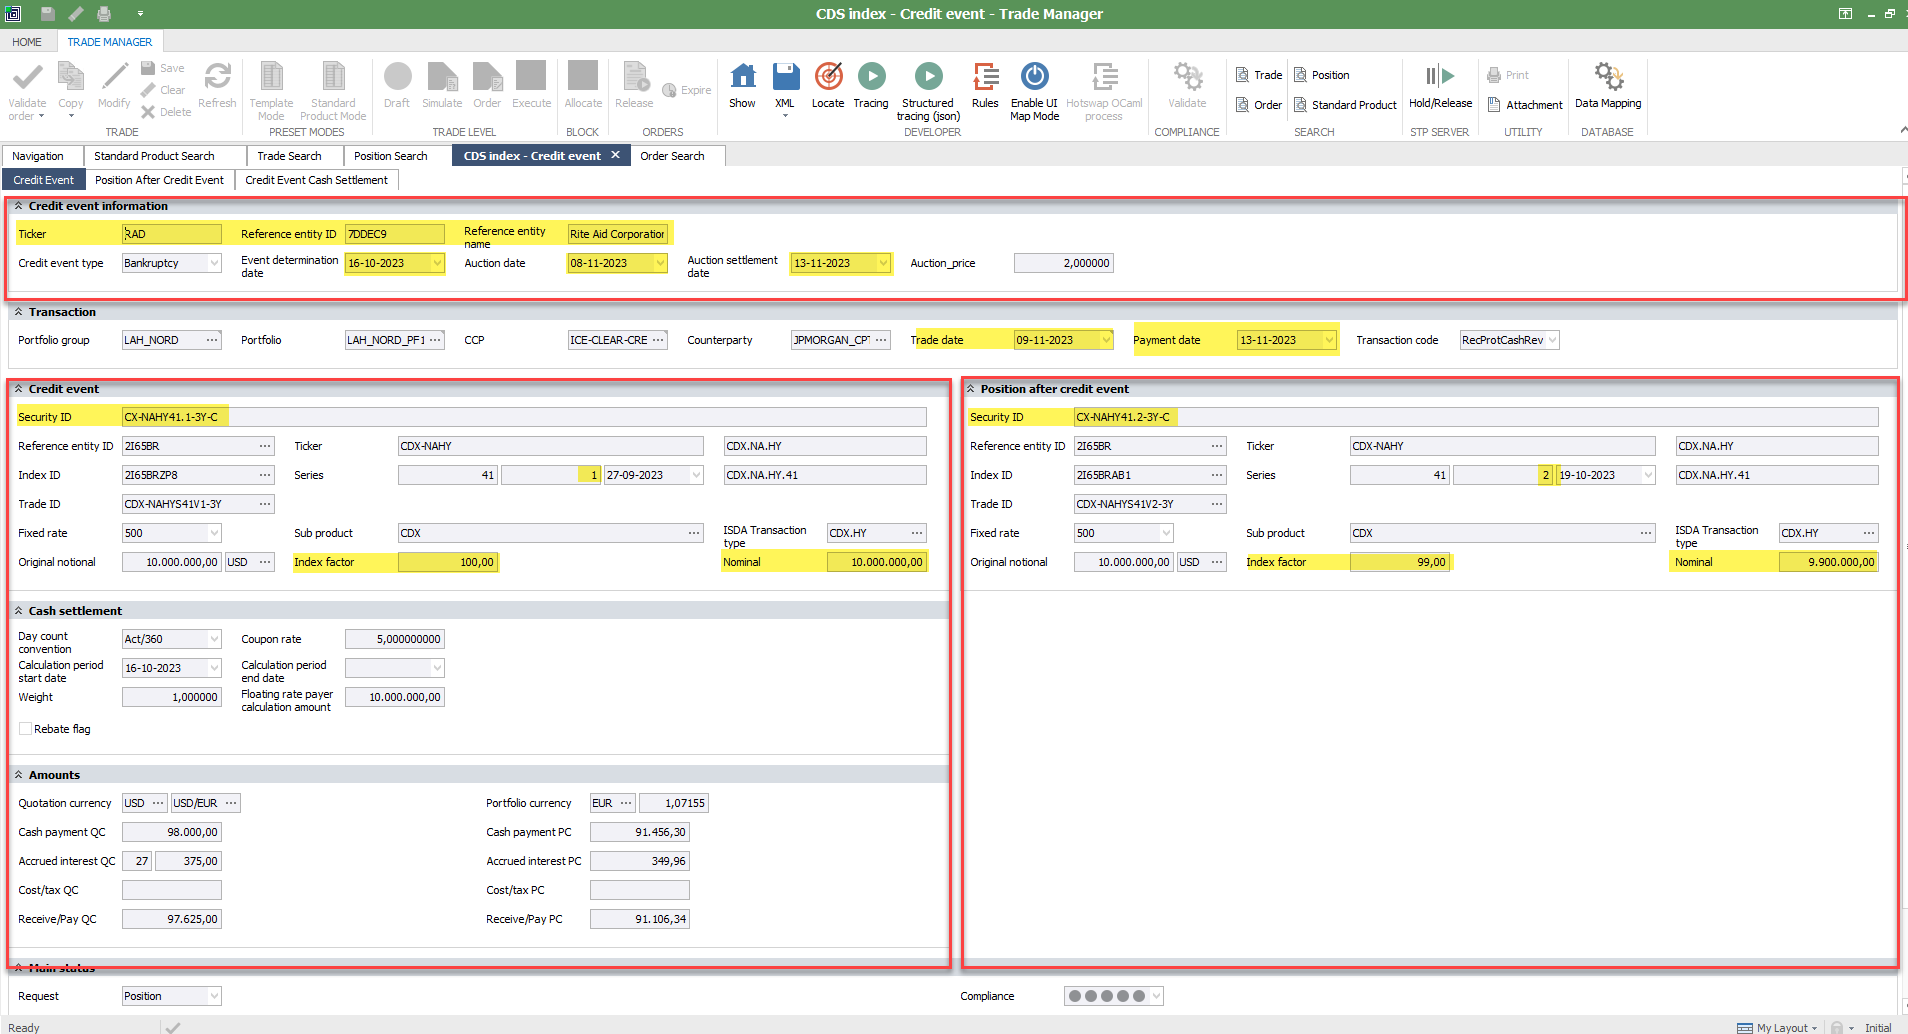Click the Locate target icon
This screenshot has width=1908, height=1034.
pyautogui.click(x=828, y=77)
